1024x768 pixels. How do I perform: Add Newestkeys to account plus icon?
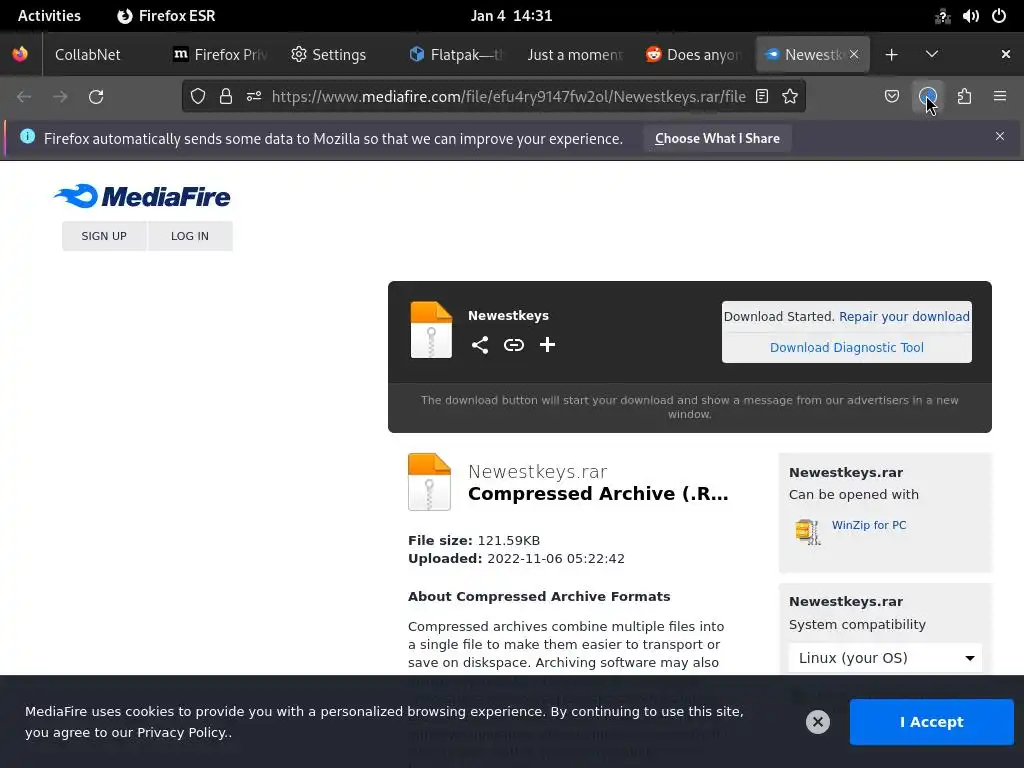[547, 345]
